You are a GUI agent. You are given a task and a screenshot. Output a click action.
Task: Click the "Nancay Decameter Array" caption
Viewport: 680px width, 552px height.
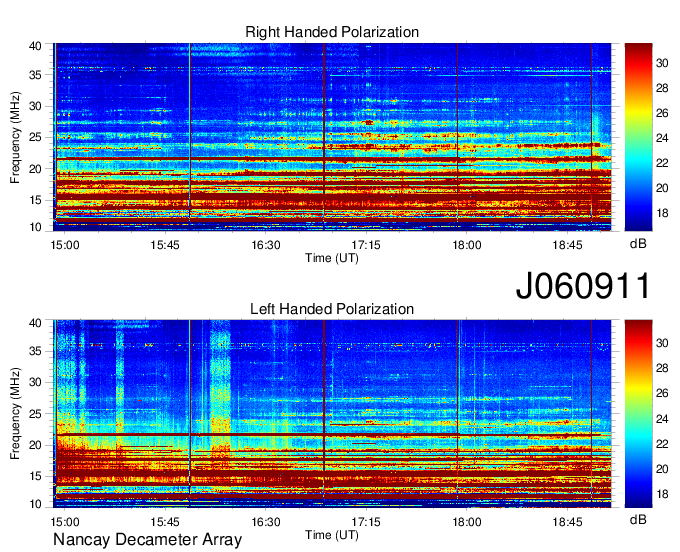click(147, 540)
